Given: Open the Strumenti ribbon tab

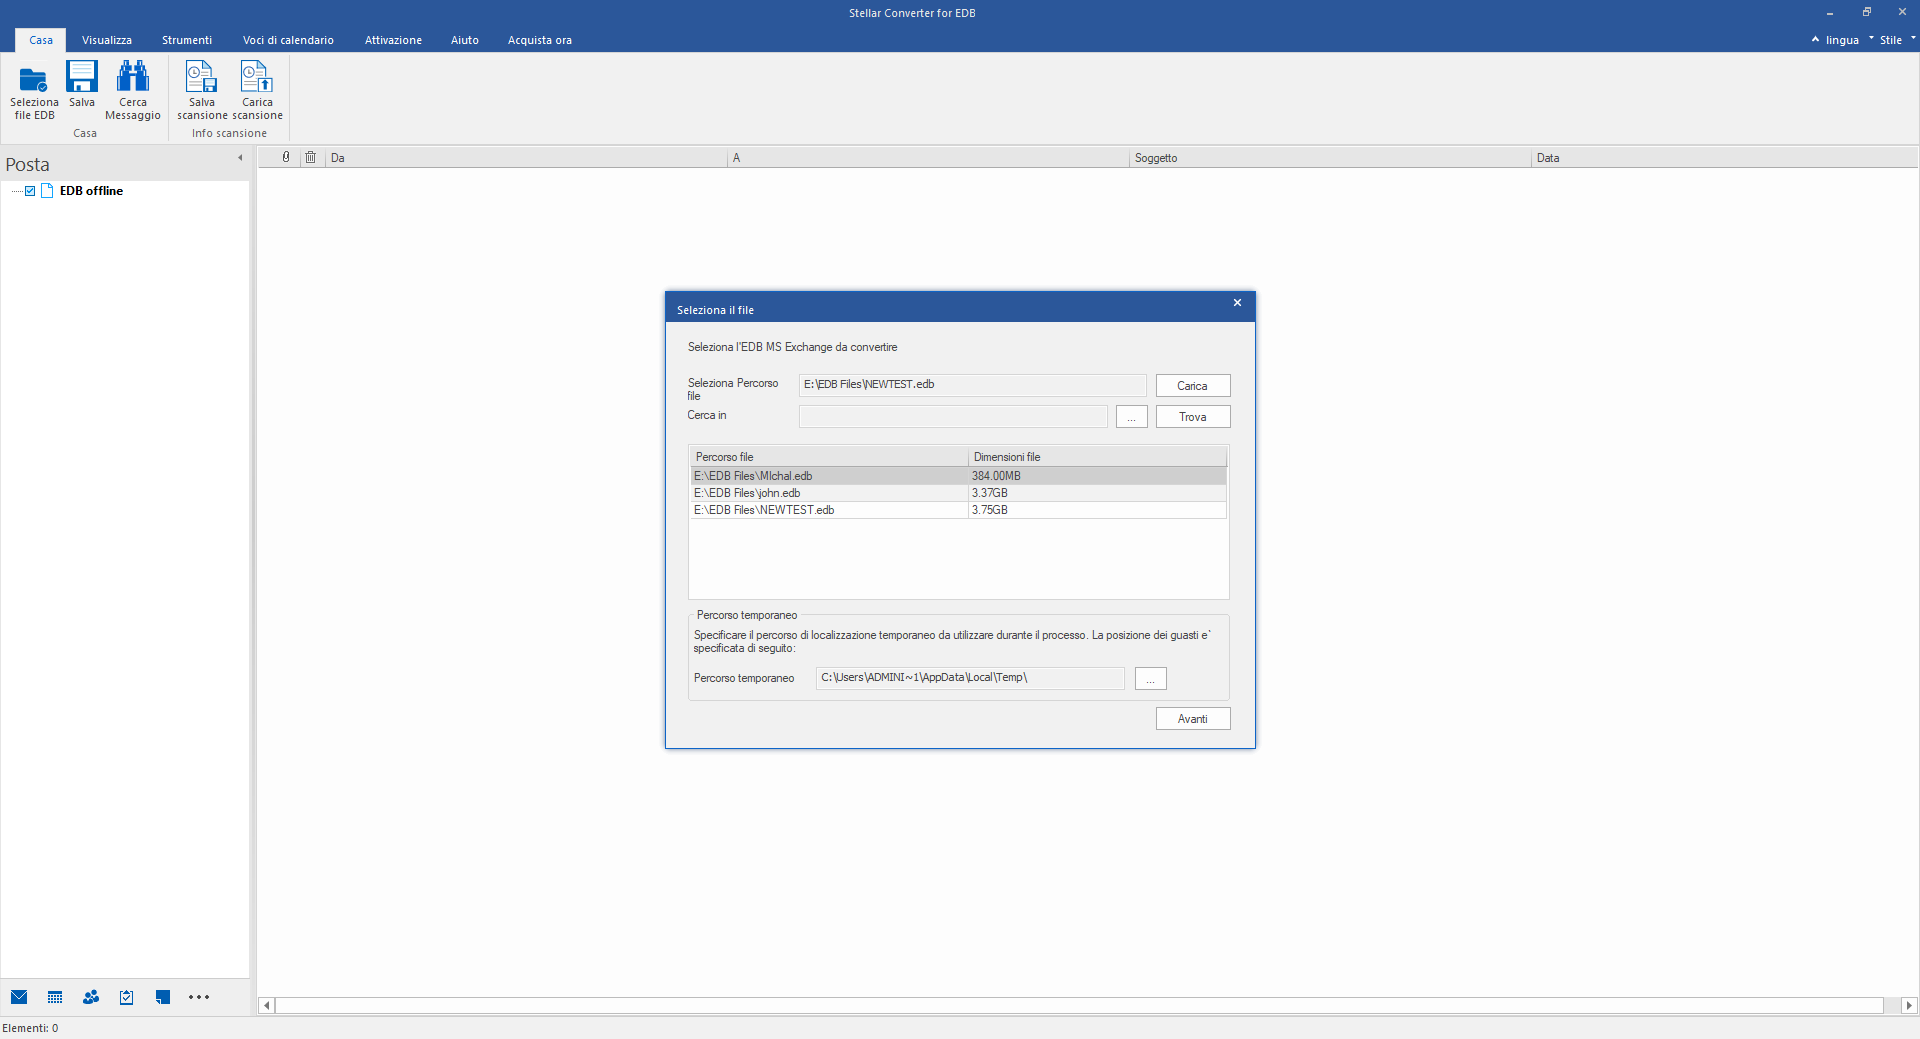Looking at the screenshot, I should click(187, 40).
